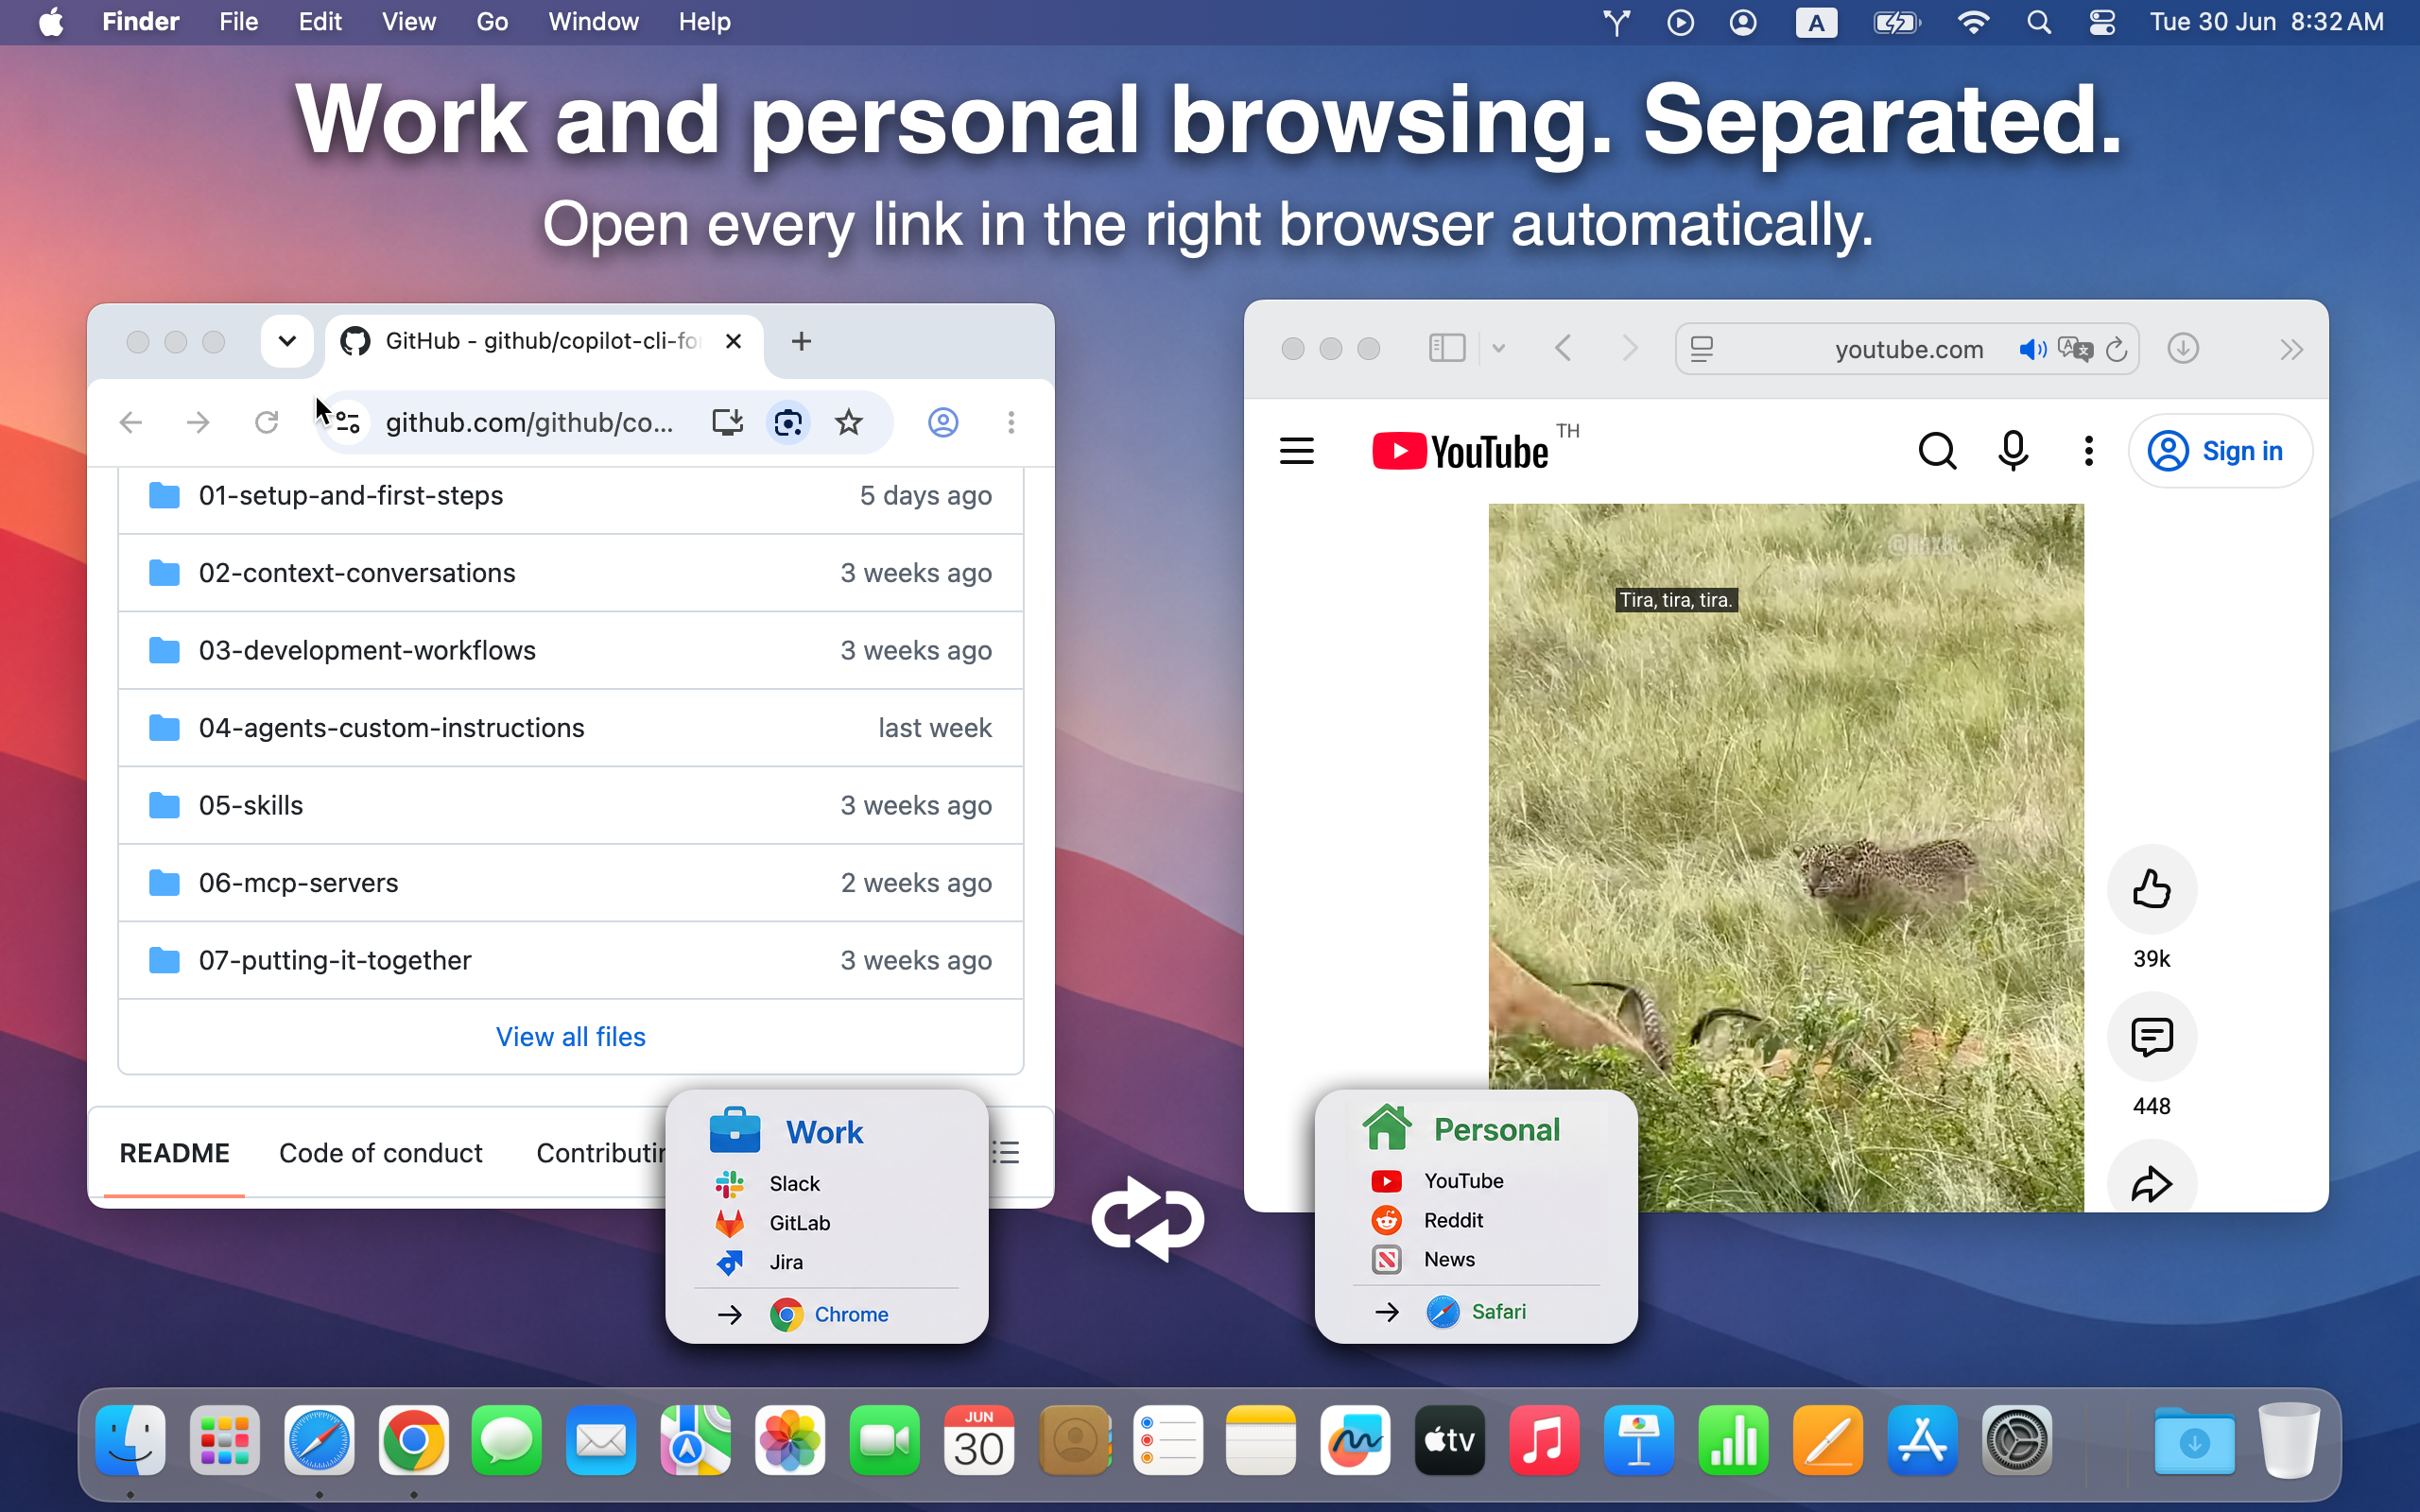Click Safari's forward arrow
Viewport: 2420px width, 1512px height.
pyautogui.click(x=1629, y=349)
